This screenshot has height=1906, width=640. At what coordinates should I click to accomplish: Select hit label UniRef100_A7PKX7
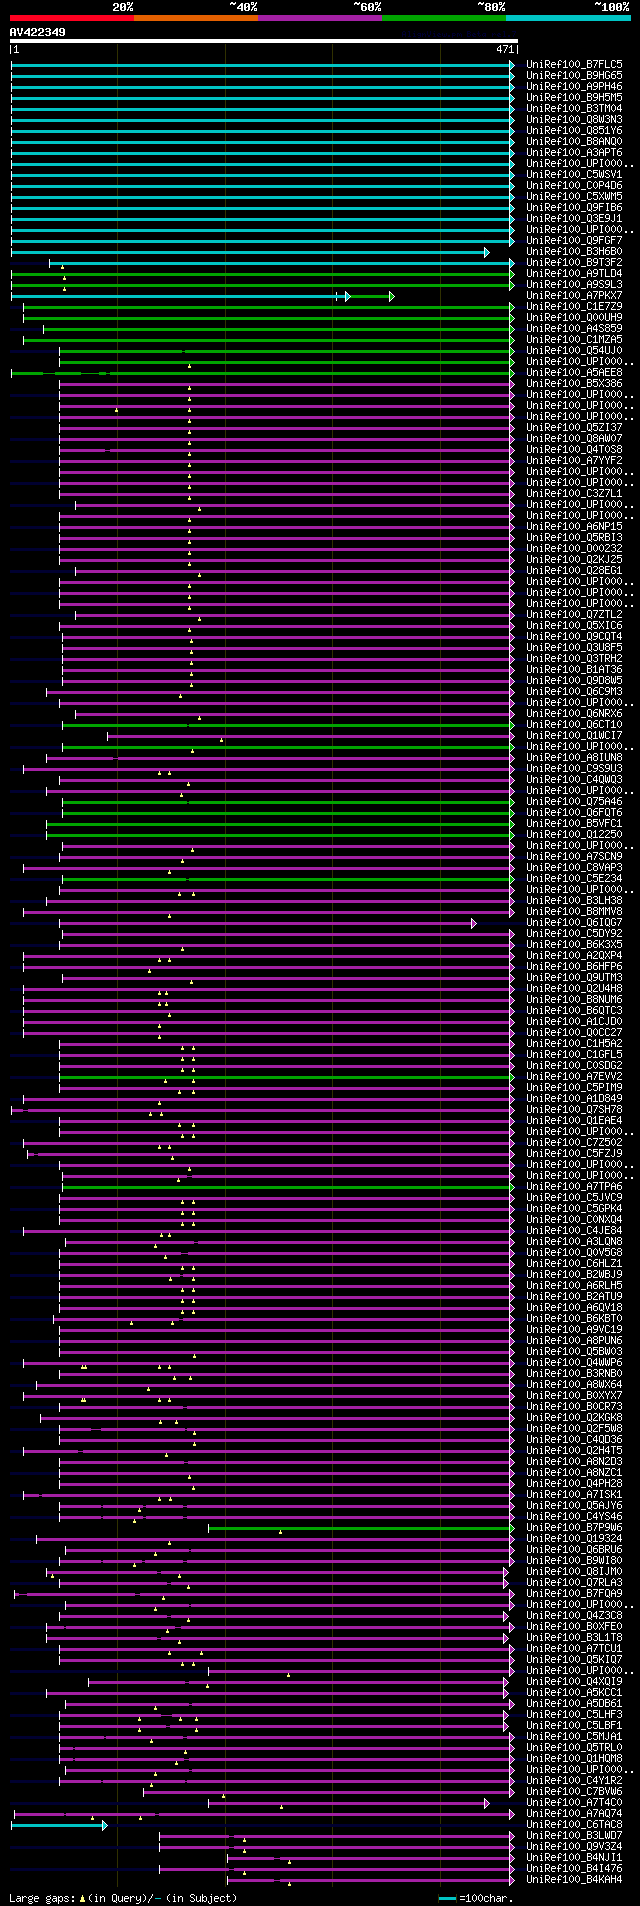click(574, 296)
